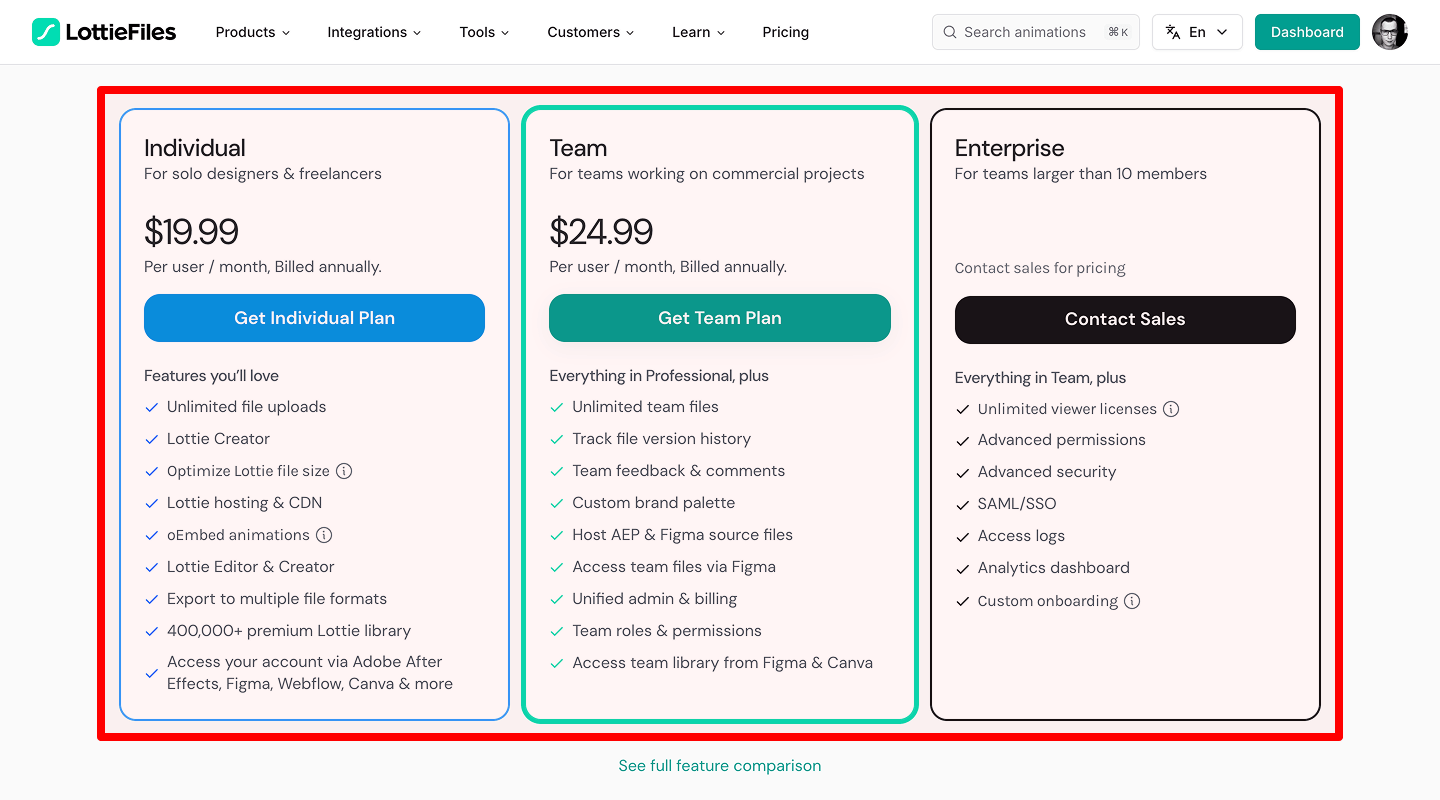Expand the Products dropdown
1440x800 pixels.
click(x=252, y=32)
